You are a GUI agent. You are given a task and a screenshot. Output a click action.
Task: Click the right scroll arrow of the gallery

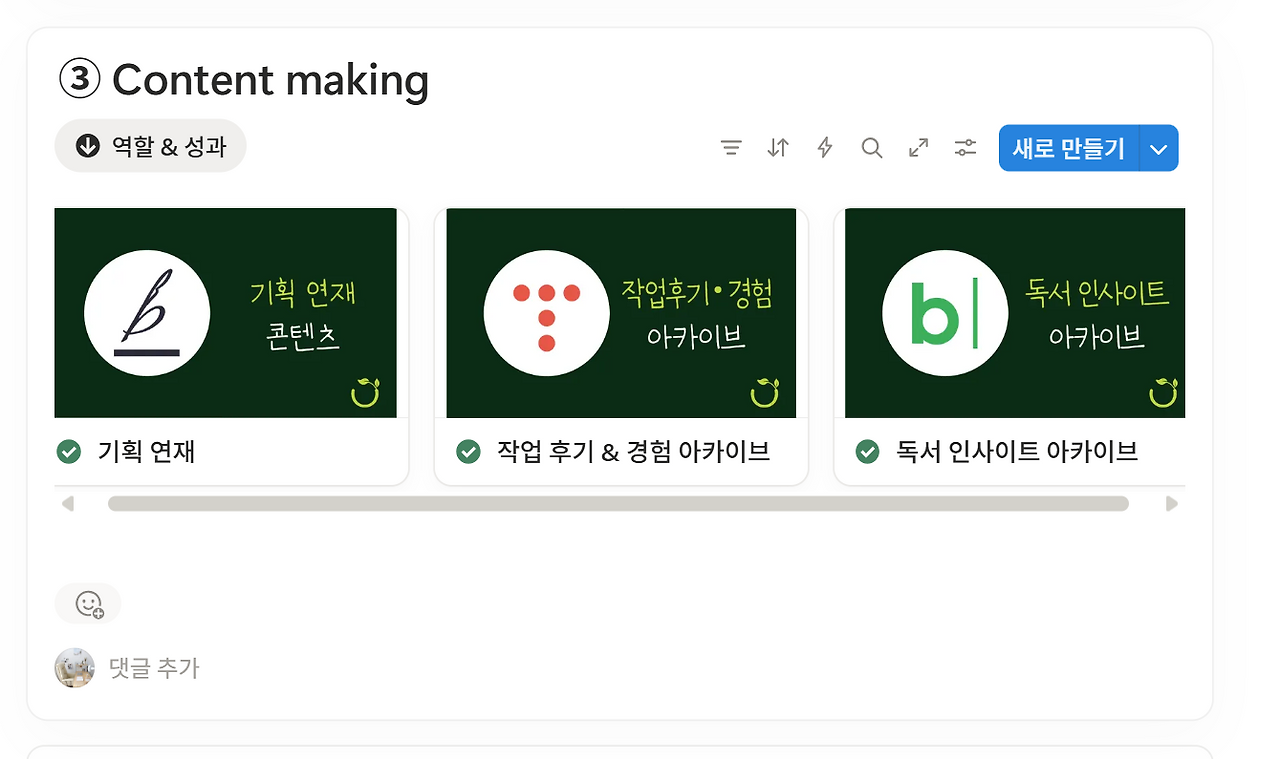click(1172, 503)
